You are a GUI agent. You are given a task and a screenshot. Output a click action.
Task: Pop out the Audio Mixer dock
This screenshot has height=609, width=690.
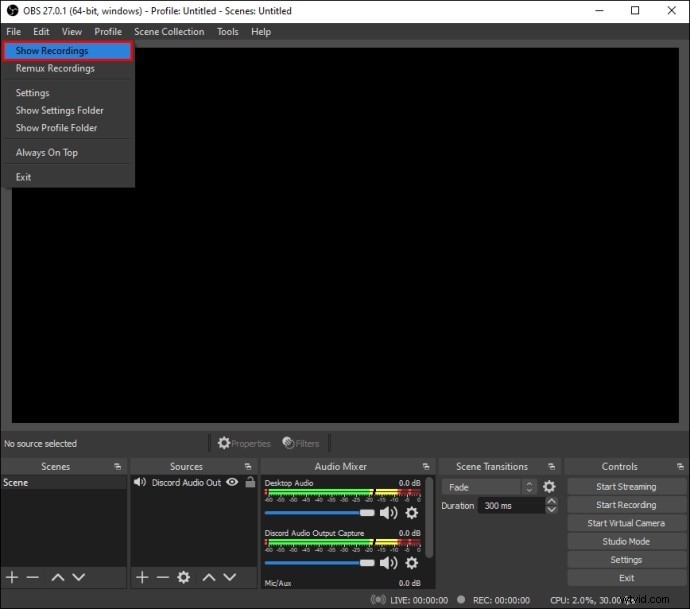426,466
